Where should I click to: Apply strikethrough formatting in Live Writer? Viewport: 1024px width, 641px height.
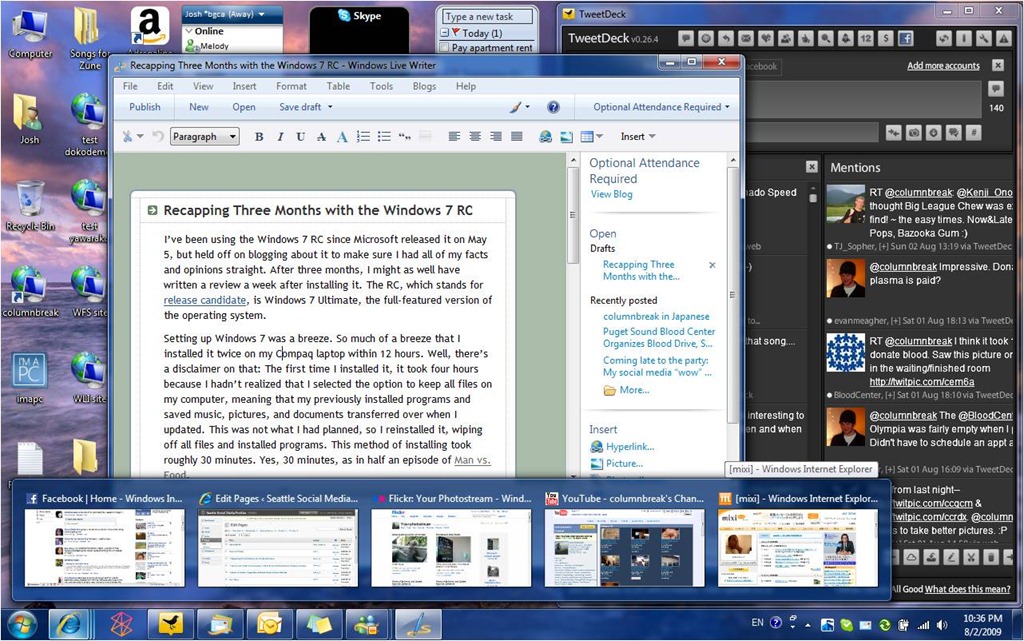click(321, 136)
